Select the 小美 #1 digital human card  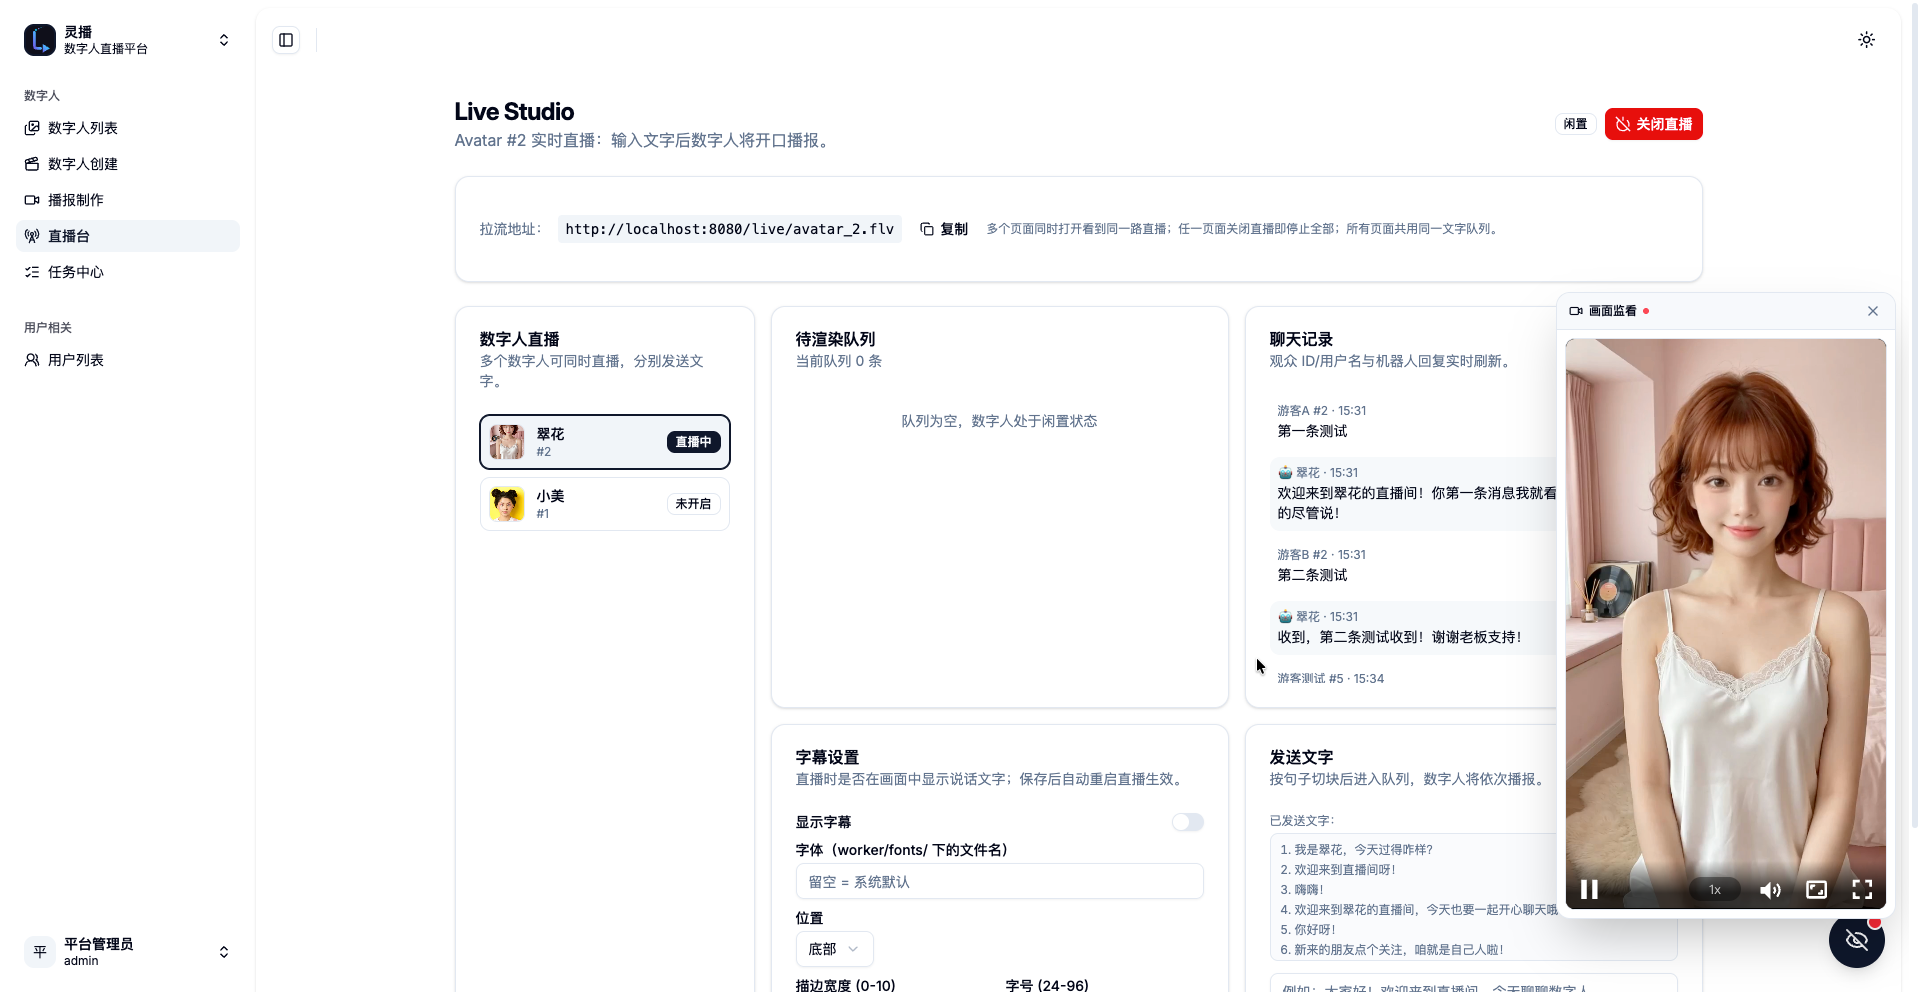coord(605,504)
